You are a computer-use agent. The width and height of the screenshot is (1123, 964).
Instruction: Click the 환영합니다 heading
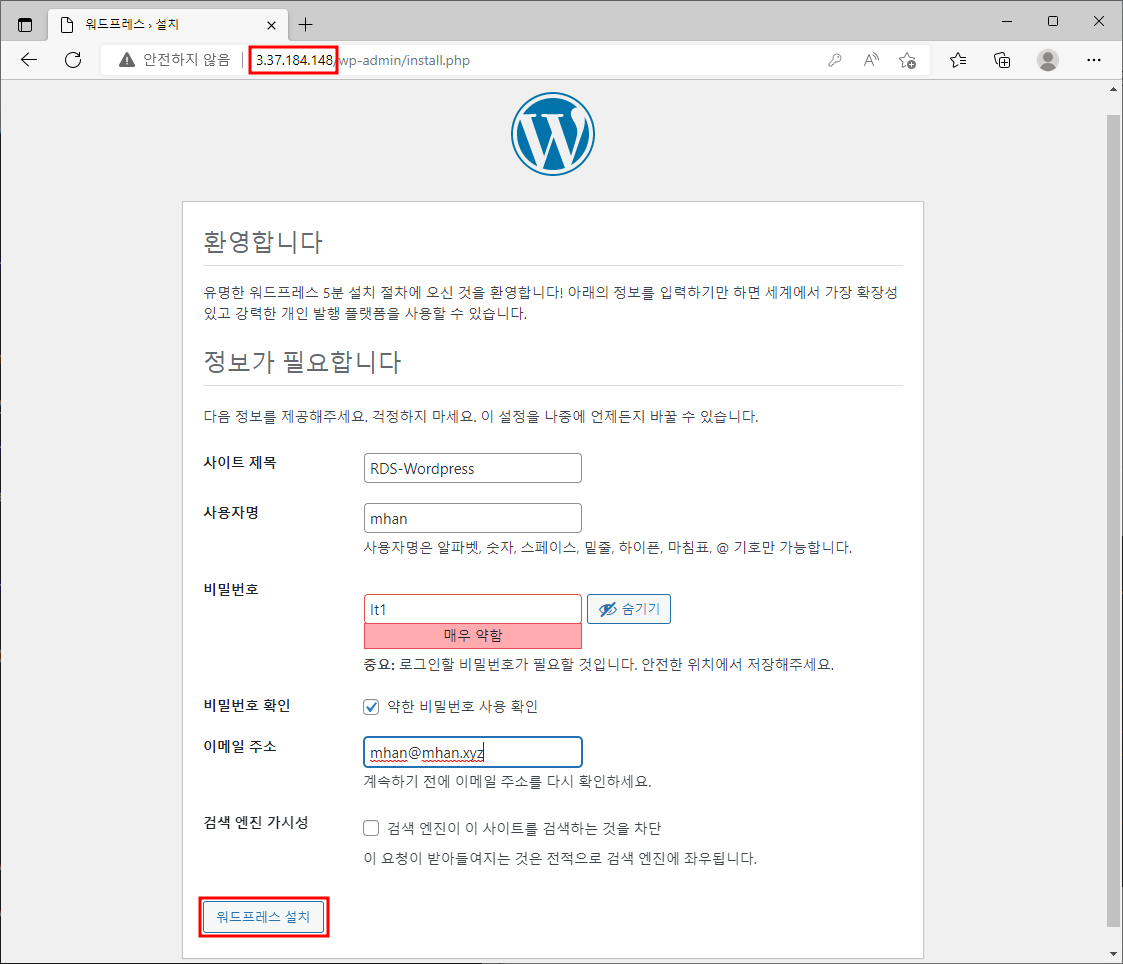point(263,242)
